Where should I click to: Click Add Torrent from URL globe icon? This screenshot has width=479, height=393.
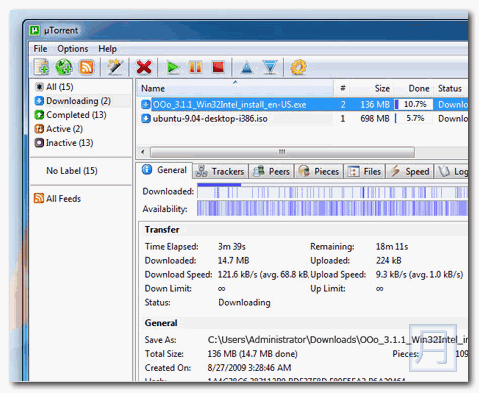pyautogui.click(x=64, y=67)
